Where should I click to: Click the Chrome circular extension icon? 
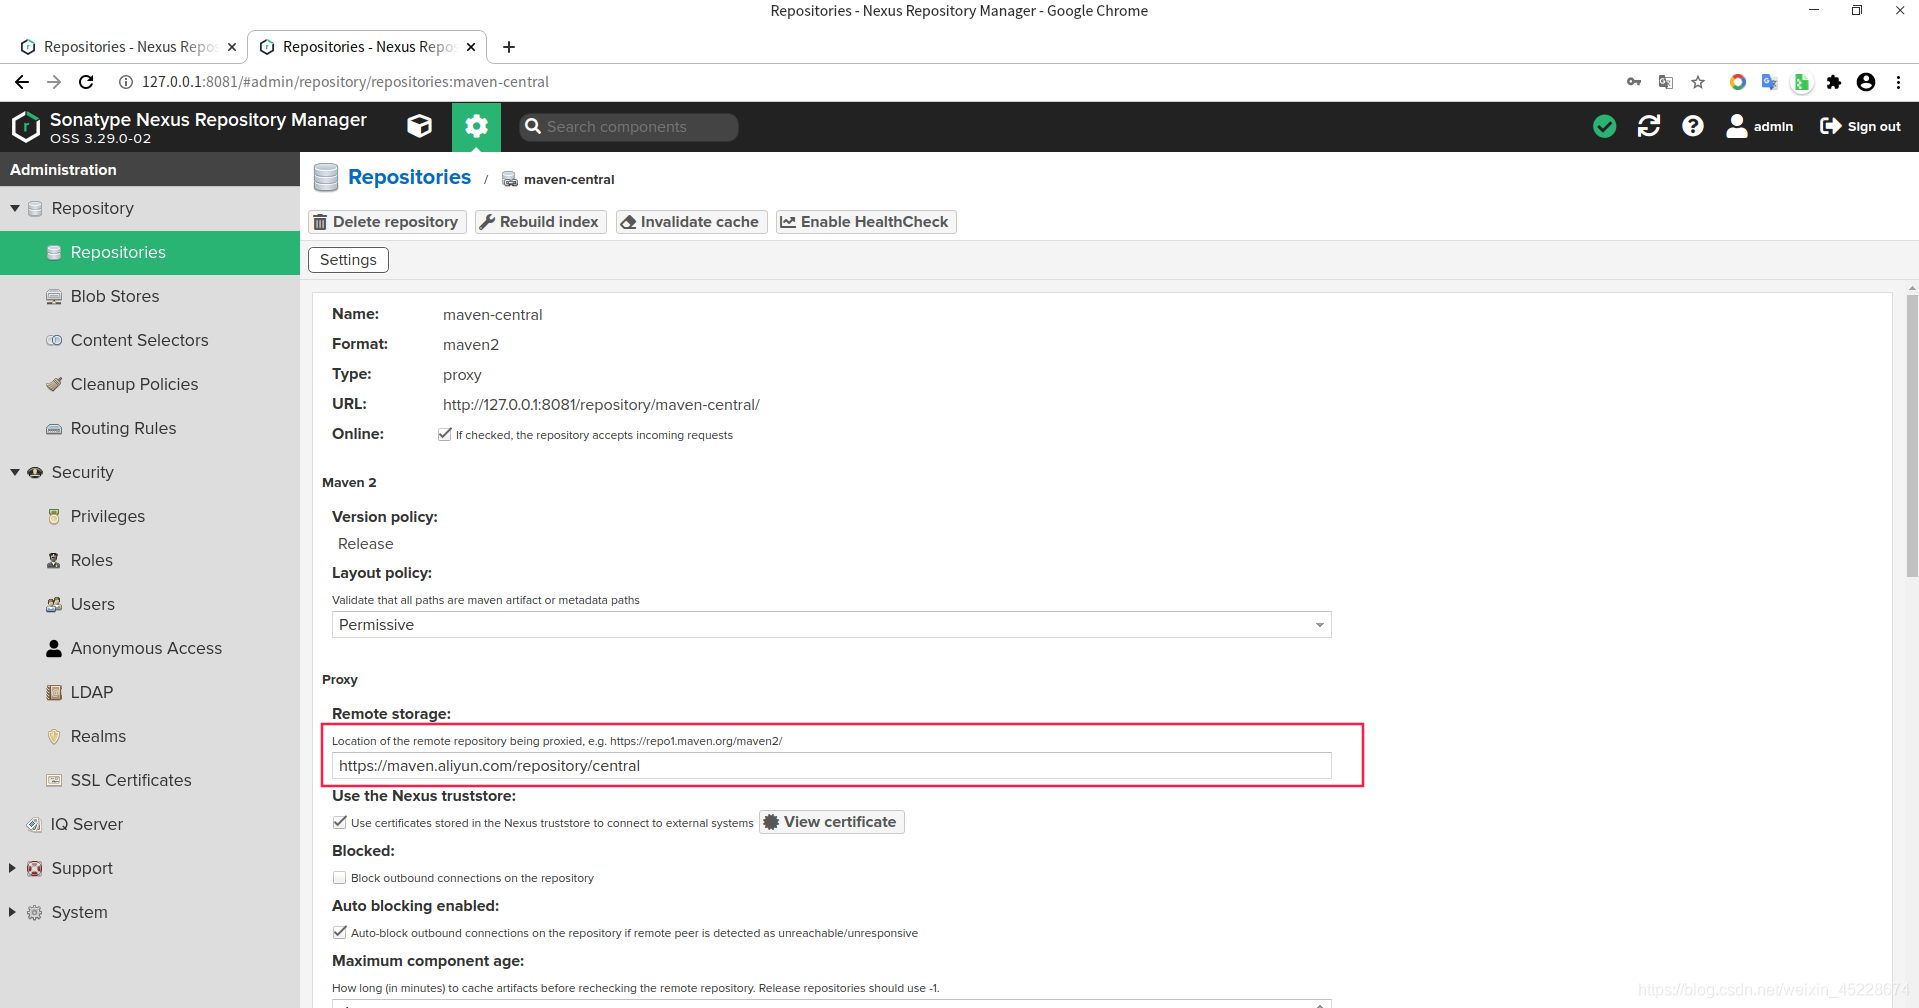pos(1738,82)
